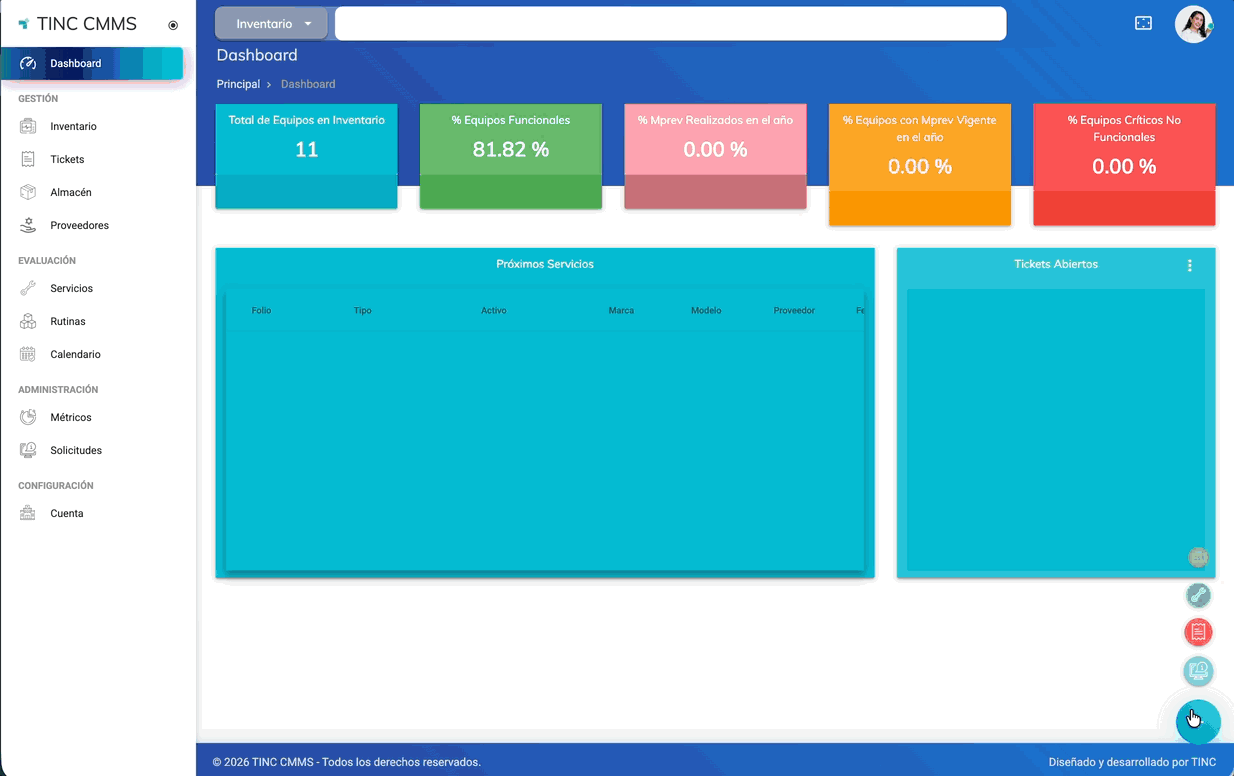The image size is (1234, 776).
Task: Open Inventario icon in the sidebar
Action: (28, 127)
